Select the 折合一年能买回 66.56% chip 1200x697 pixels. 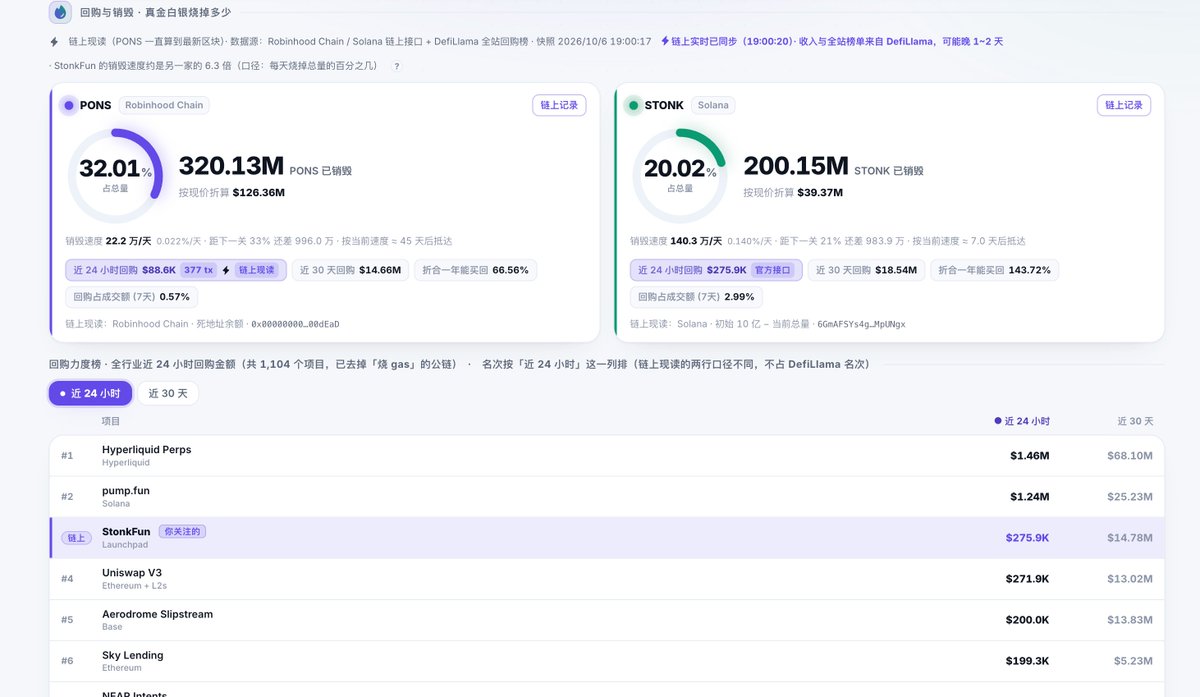pyautogui.click(x=475, y=270)
